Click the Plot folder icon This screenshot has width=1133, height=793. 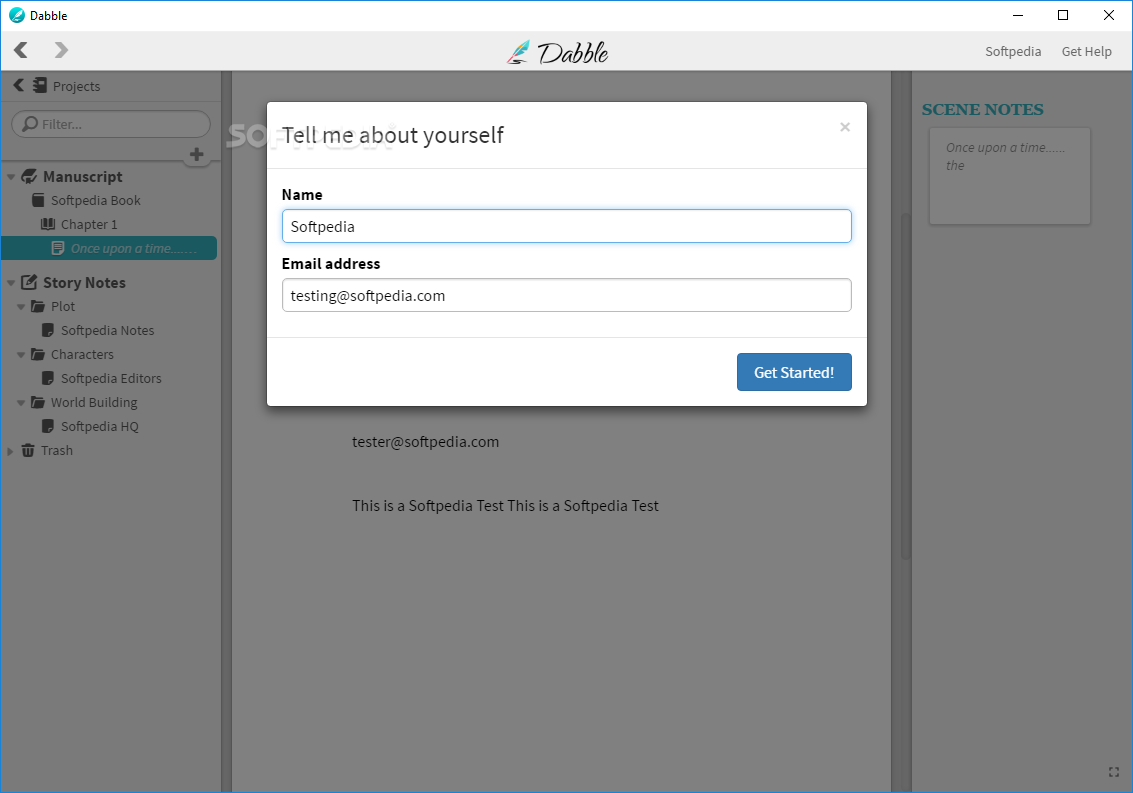click(38, 307)
